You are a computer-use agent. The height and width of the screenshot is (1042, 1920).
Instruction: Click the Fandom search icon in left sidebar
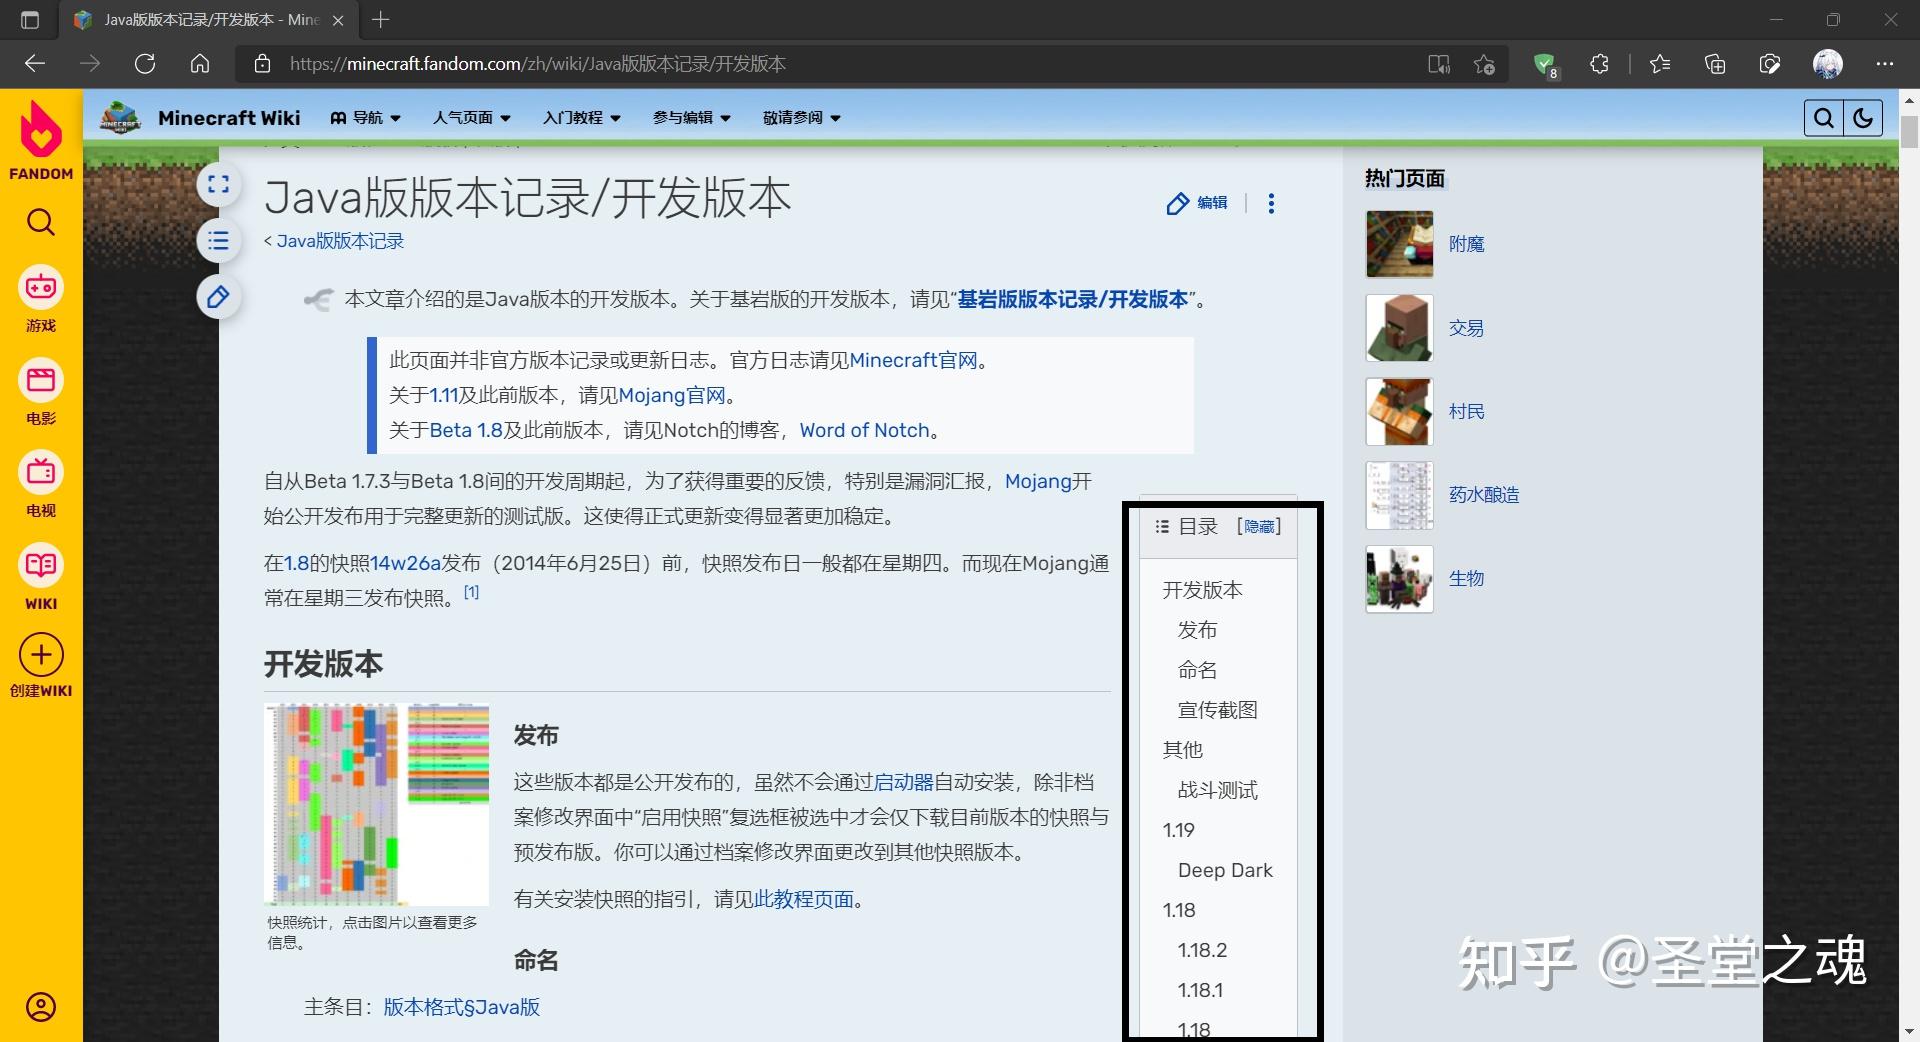pos(40,222)
